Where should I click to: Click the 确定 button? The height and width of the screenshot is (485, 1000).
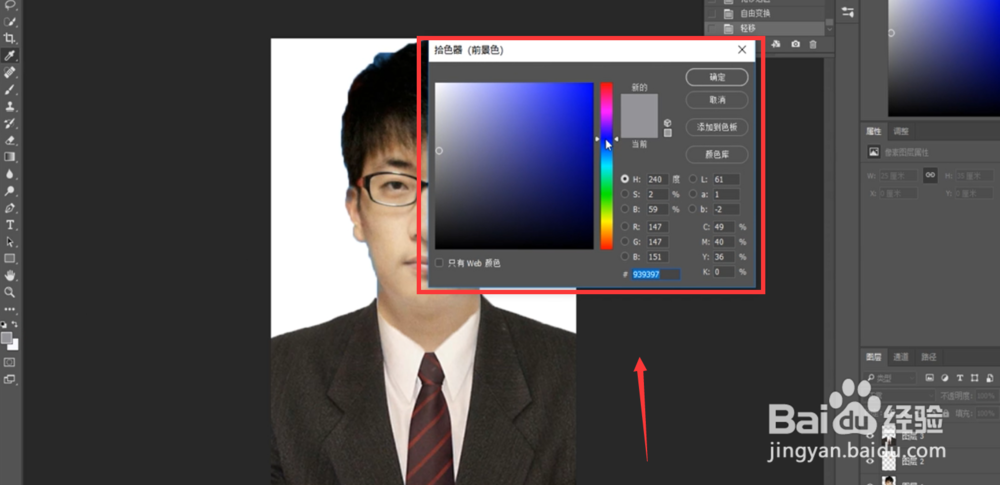tap(717, 77)
